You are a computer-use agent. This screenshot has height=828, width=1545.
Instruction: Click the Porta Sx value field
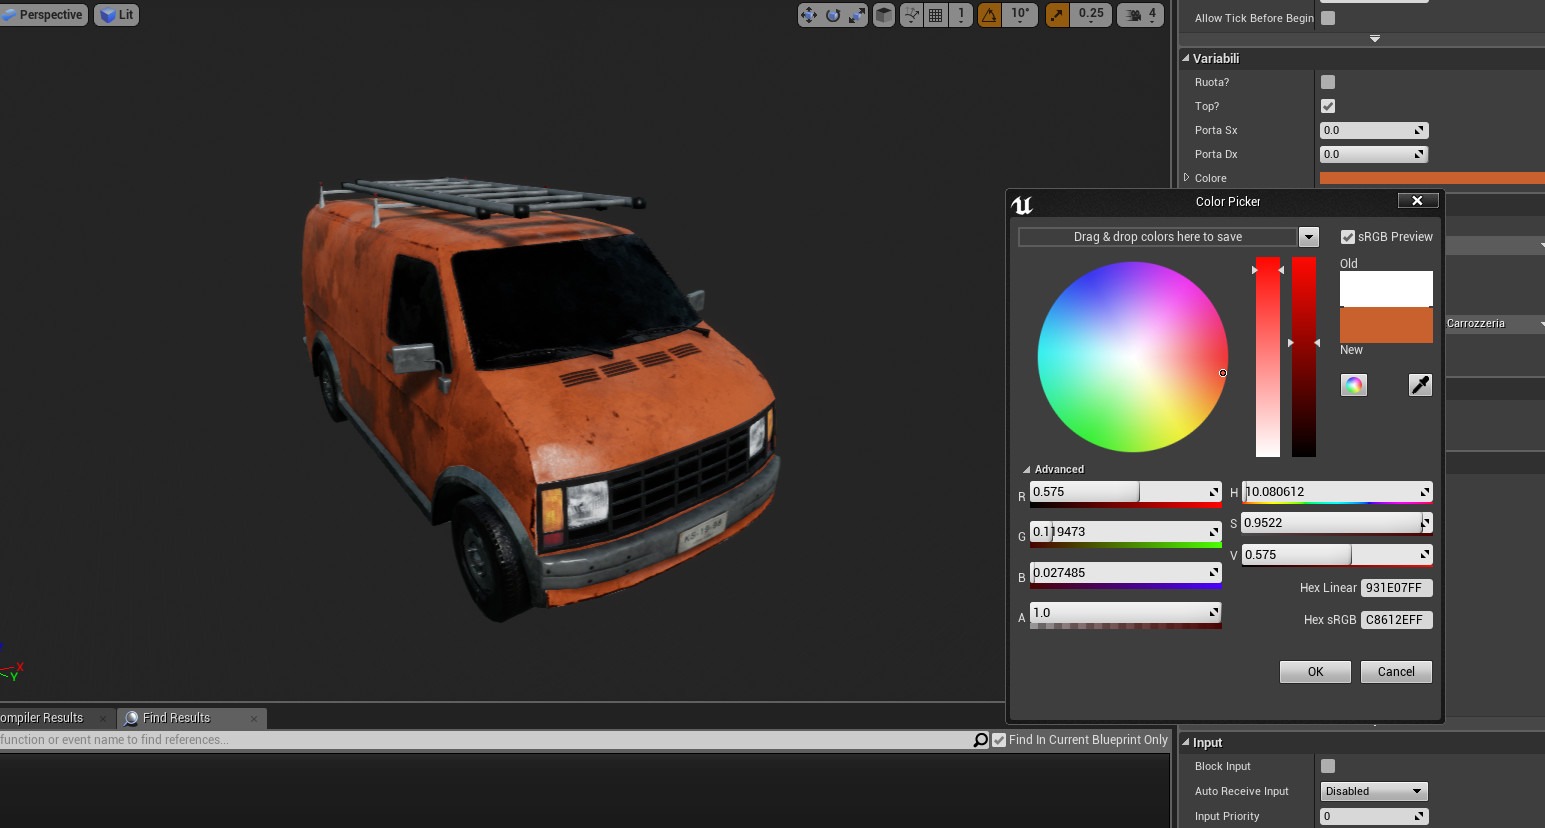(x=1374, y=130)
